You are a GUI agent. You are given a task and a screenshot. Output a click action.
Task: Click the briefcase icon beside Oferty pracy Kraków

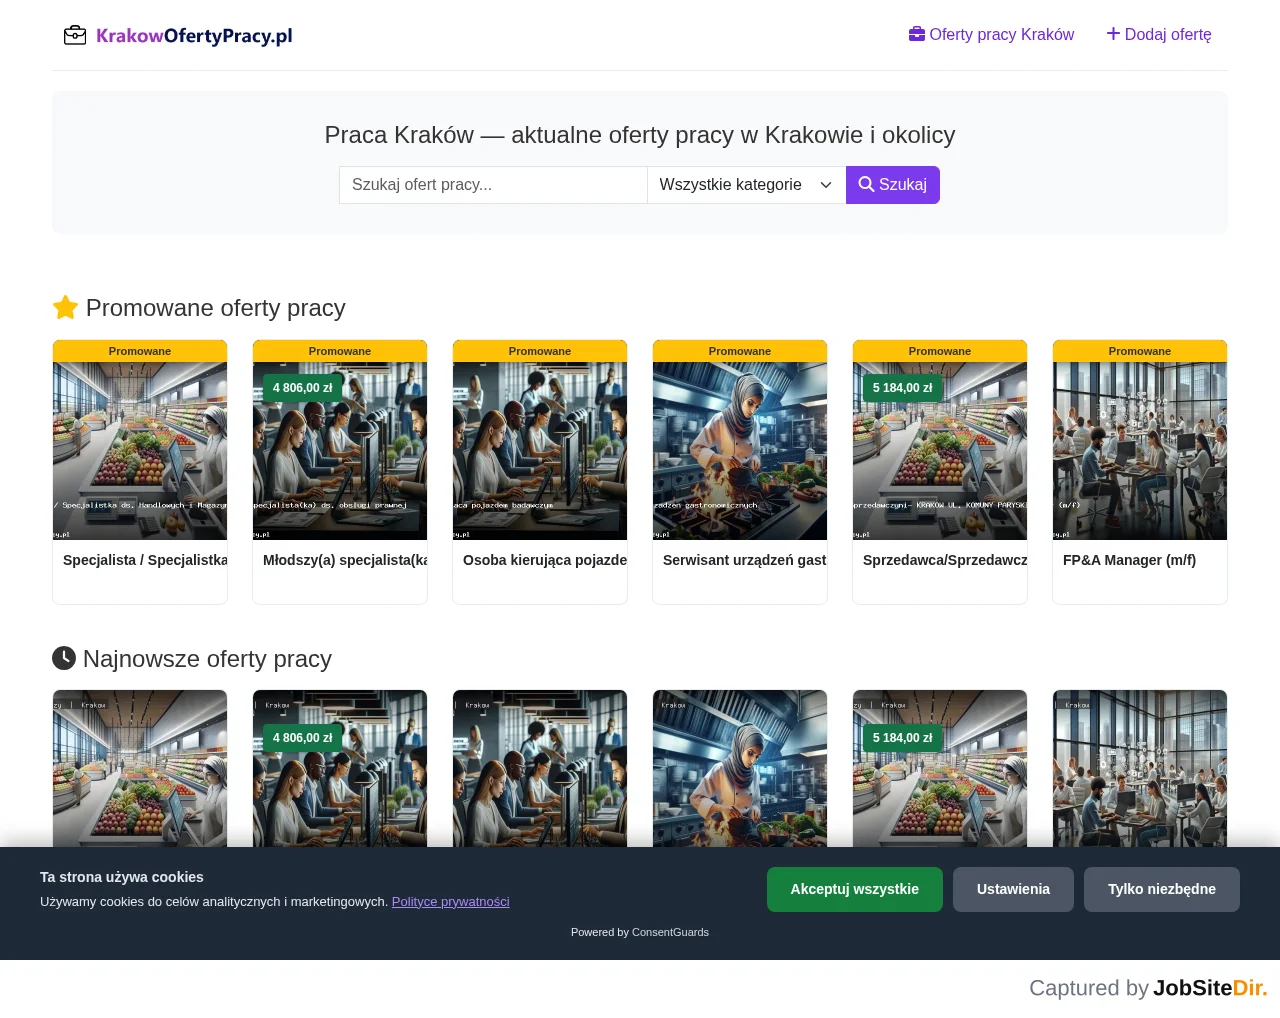pos(917,34)
